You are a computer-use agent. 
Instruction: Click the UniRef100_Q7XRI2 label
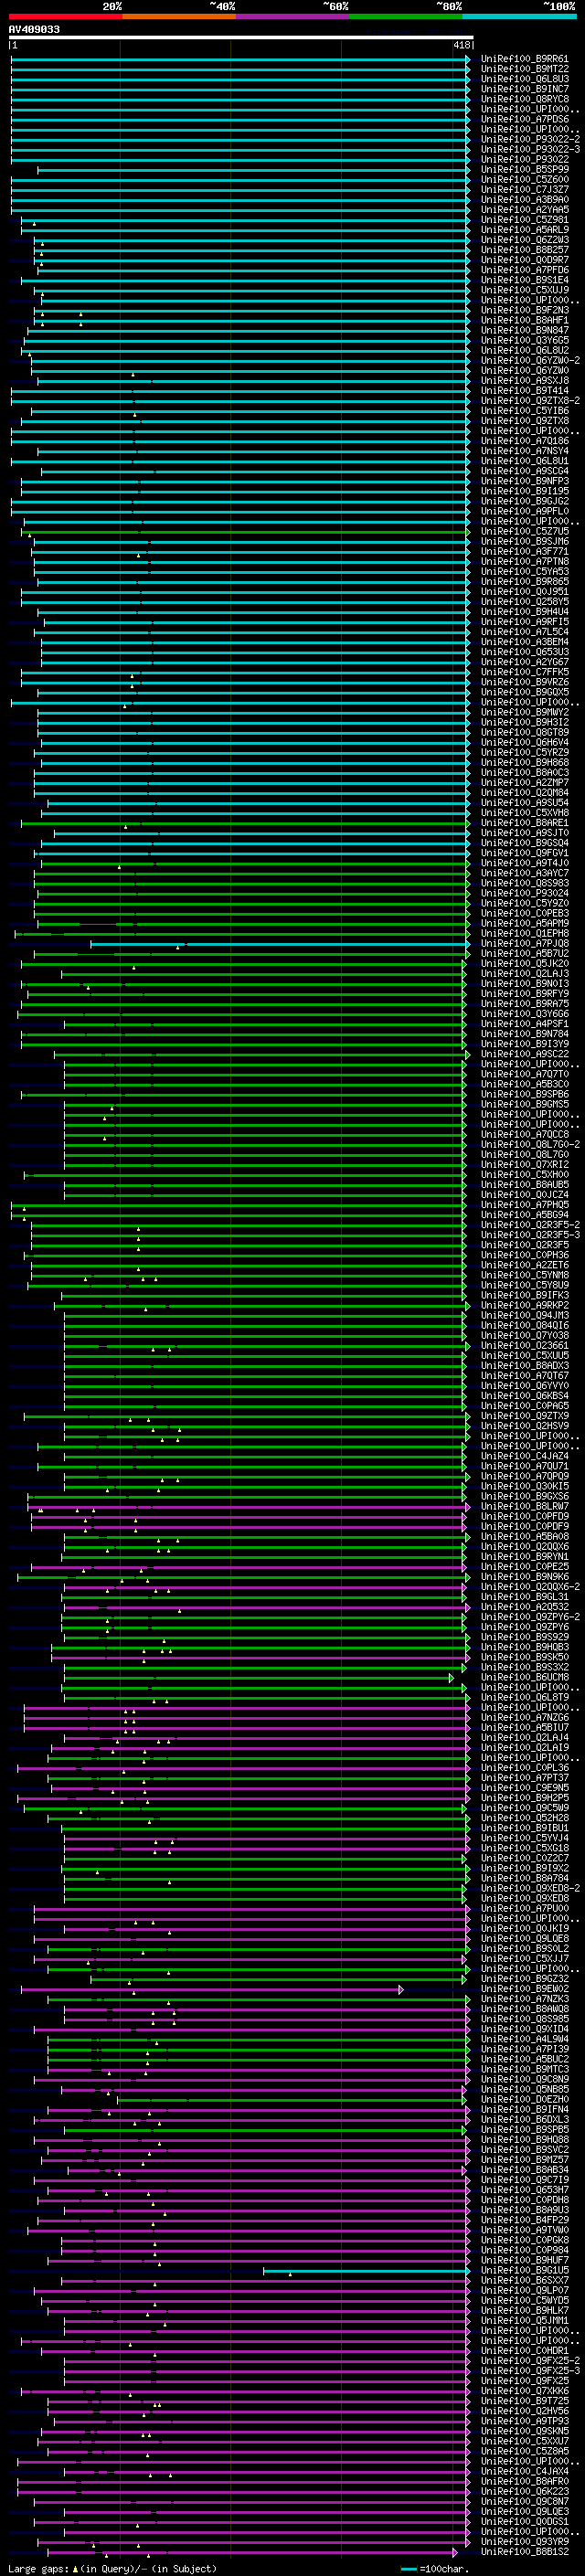(x=525, y=1164)
